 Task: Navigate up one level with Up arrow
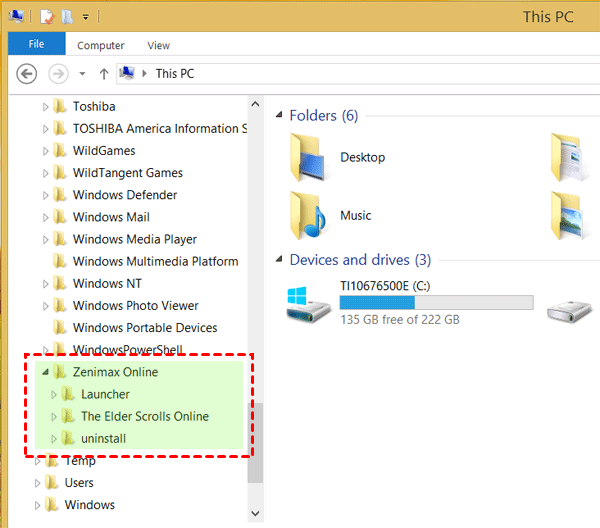click(x=103, y=74)
